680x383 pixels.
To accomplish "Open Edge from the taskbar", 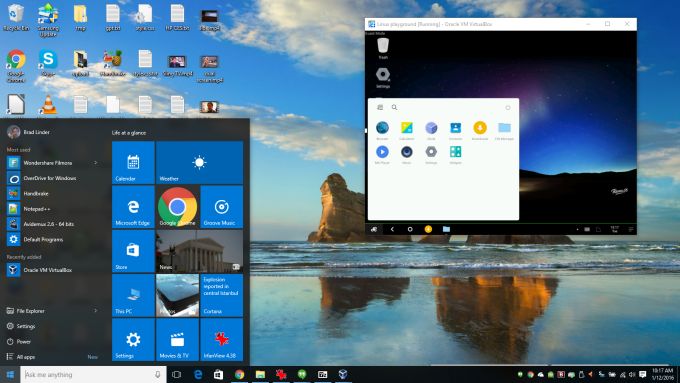I will coord(198,374).
